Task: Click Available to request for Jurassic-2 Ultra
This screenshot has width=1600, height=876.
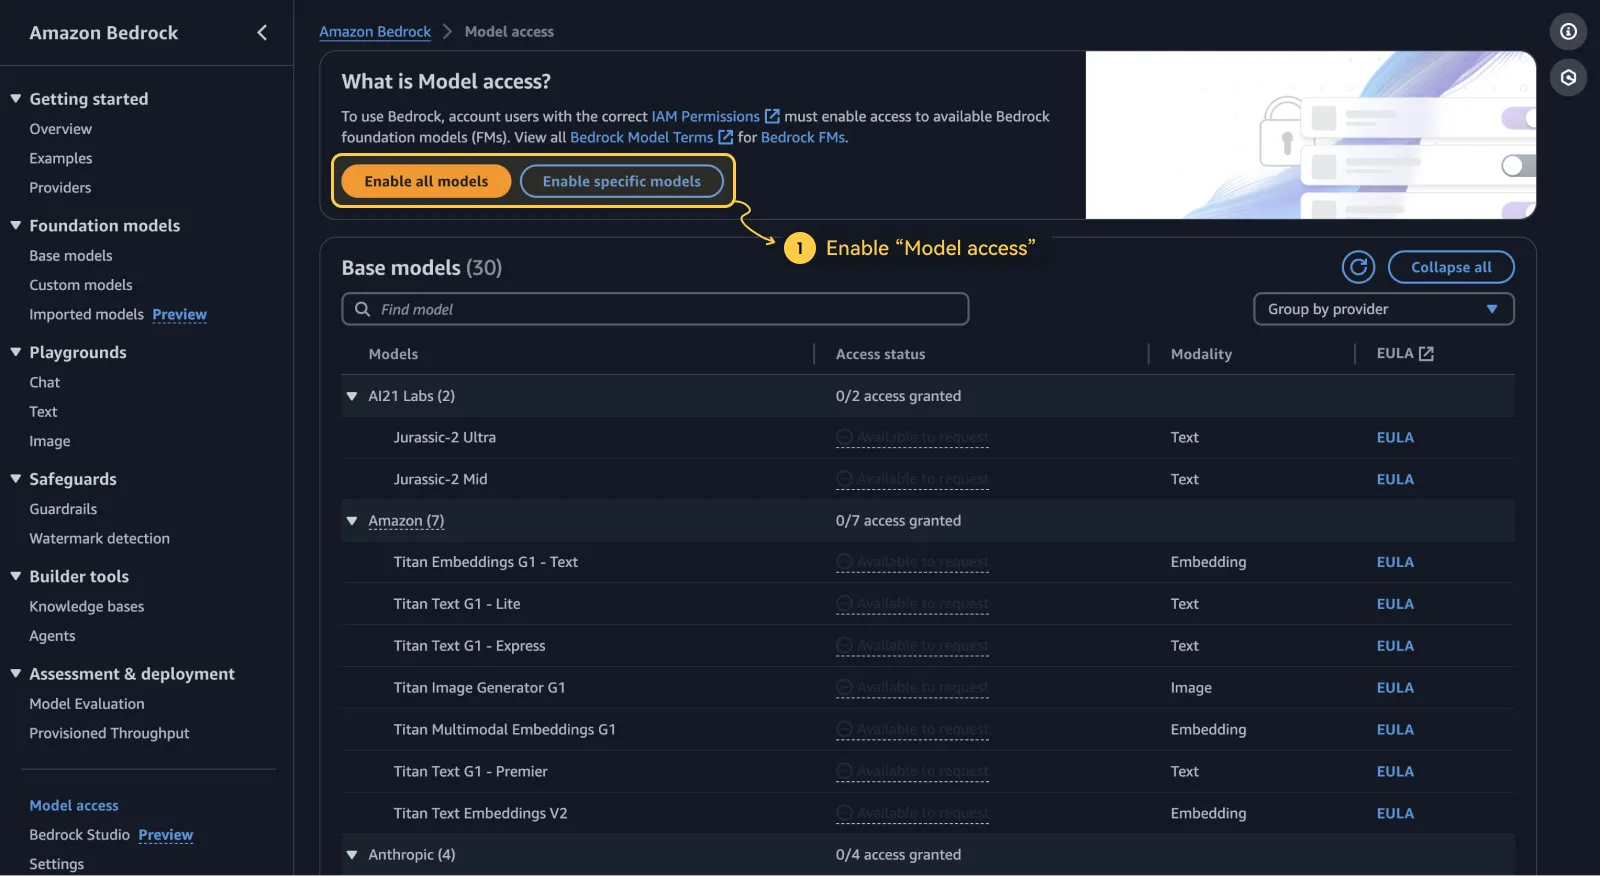Action: [912, 438]
